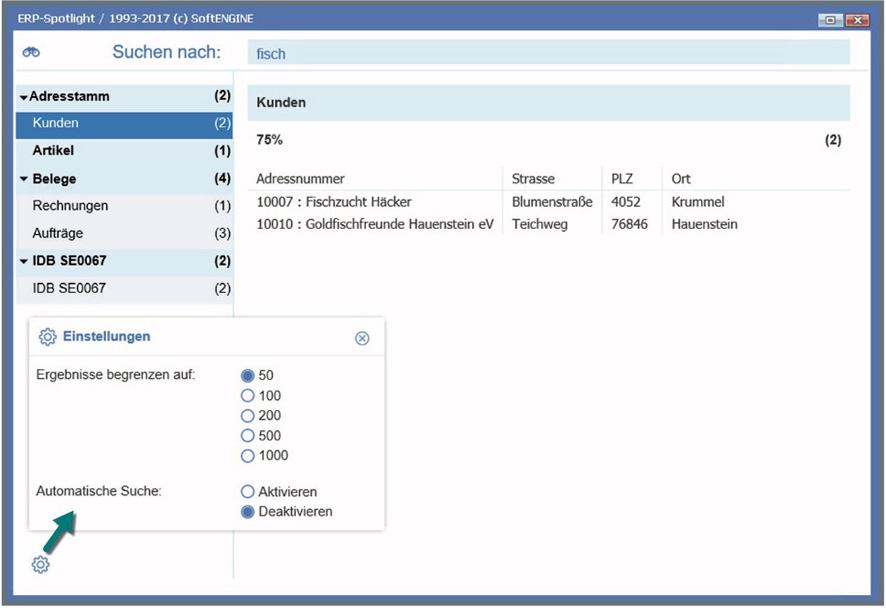Enable automatic search with Aktivieren
The height and width of the screenshot is (608, 886).
(x=248, y=492)
